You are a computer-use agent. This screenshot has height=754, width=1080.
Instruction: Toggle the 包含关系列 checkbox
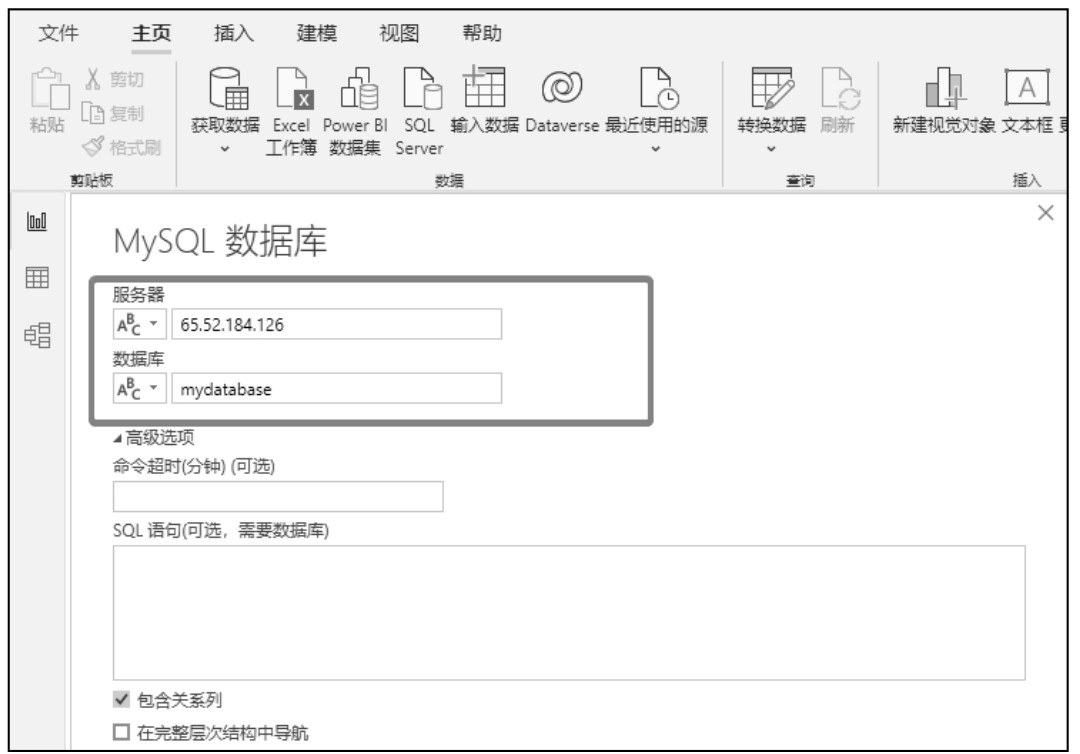click(x=121, y=700)
